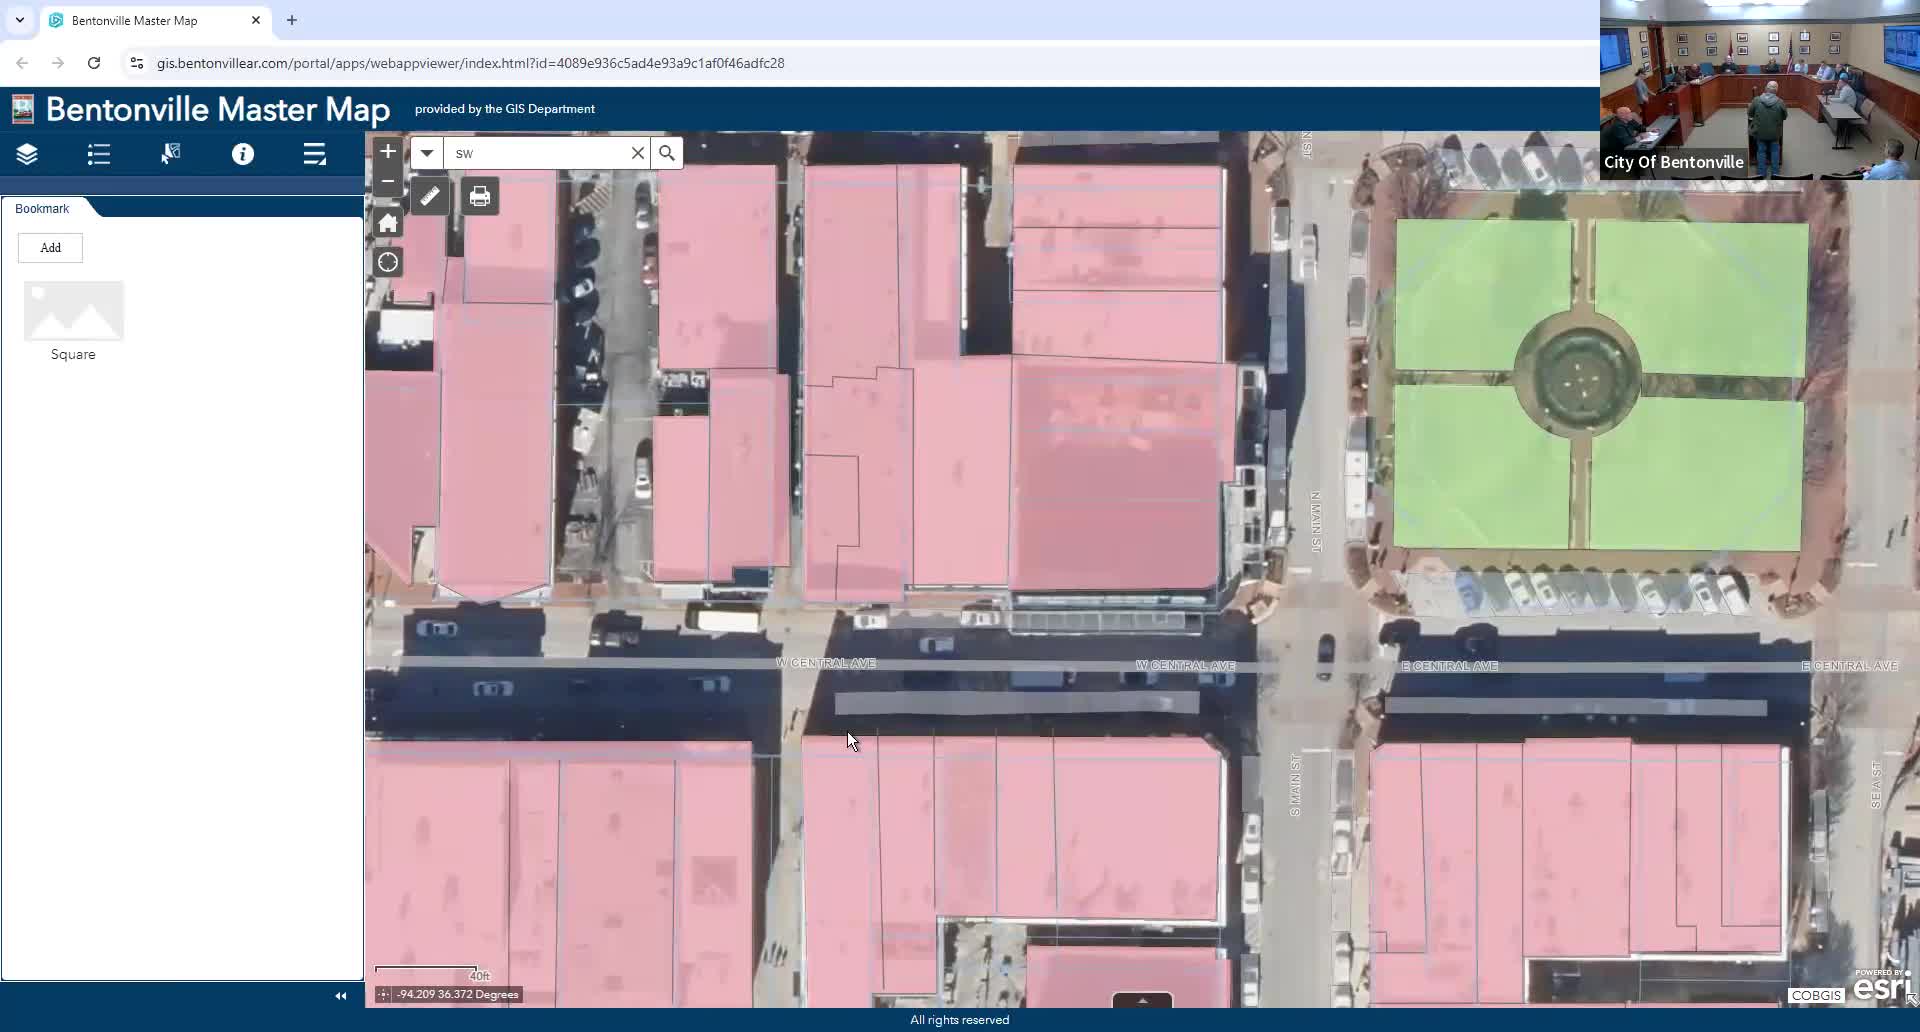
Task: Collapse the Bookmark side panel
Action: tap(339, 995)
